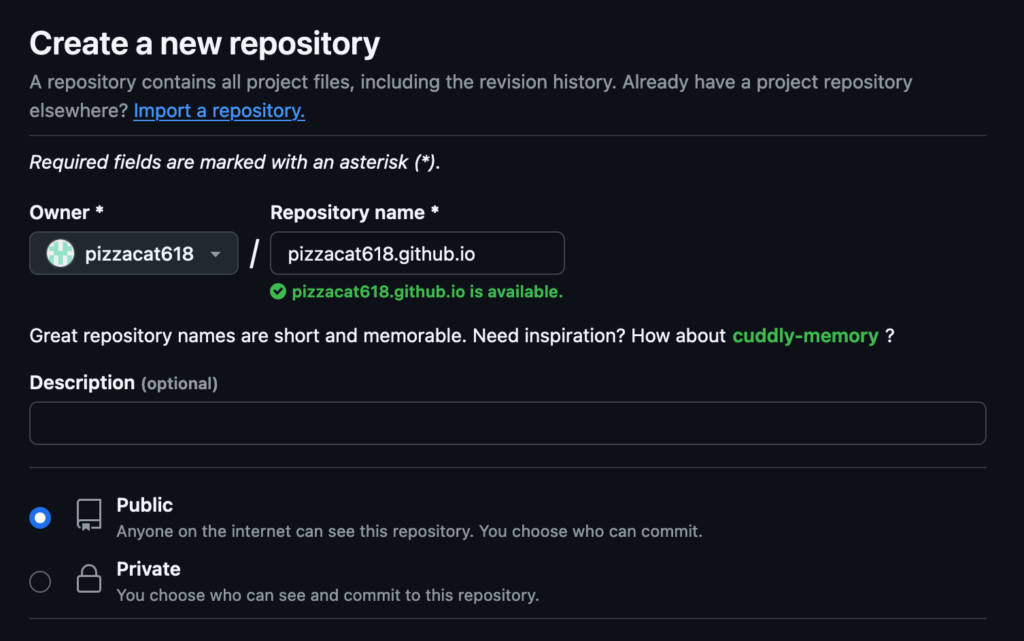This screenshot has width=1024, height=641.
Task: Click the caret arrow in Owner selector
Action: click(x=216, y=254)
